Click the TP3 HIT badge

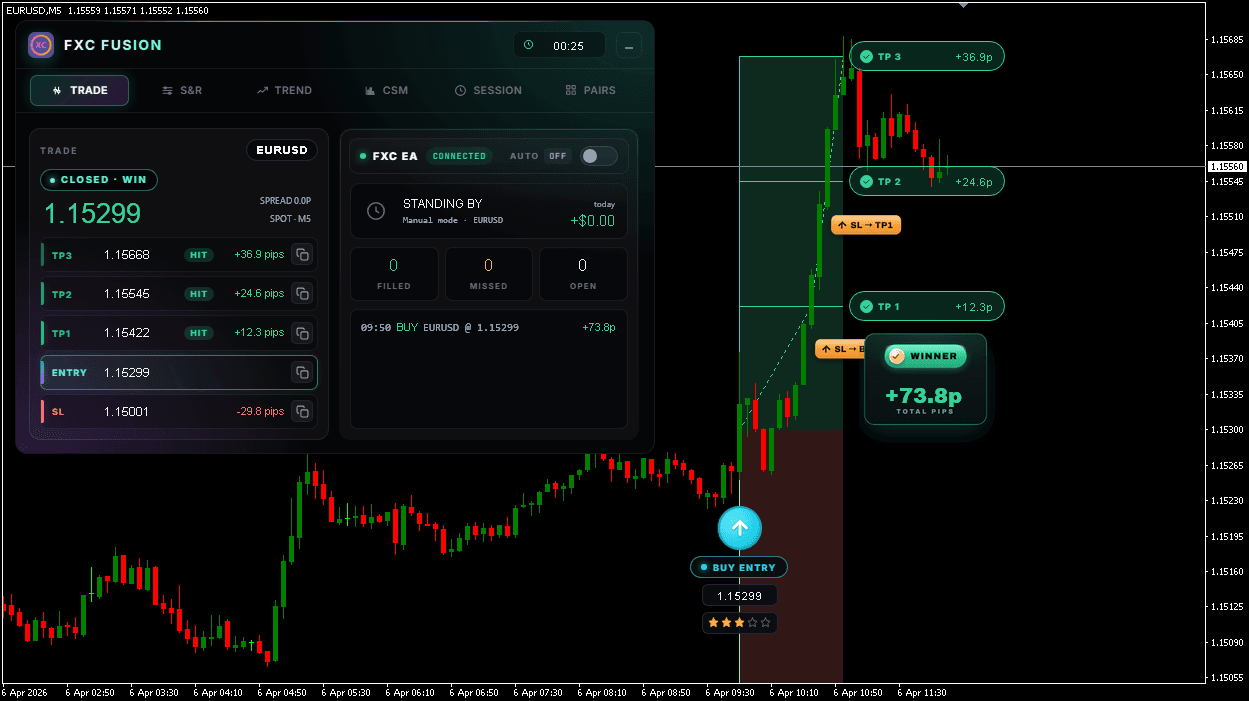point(199,255)
